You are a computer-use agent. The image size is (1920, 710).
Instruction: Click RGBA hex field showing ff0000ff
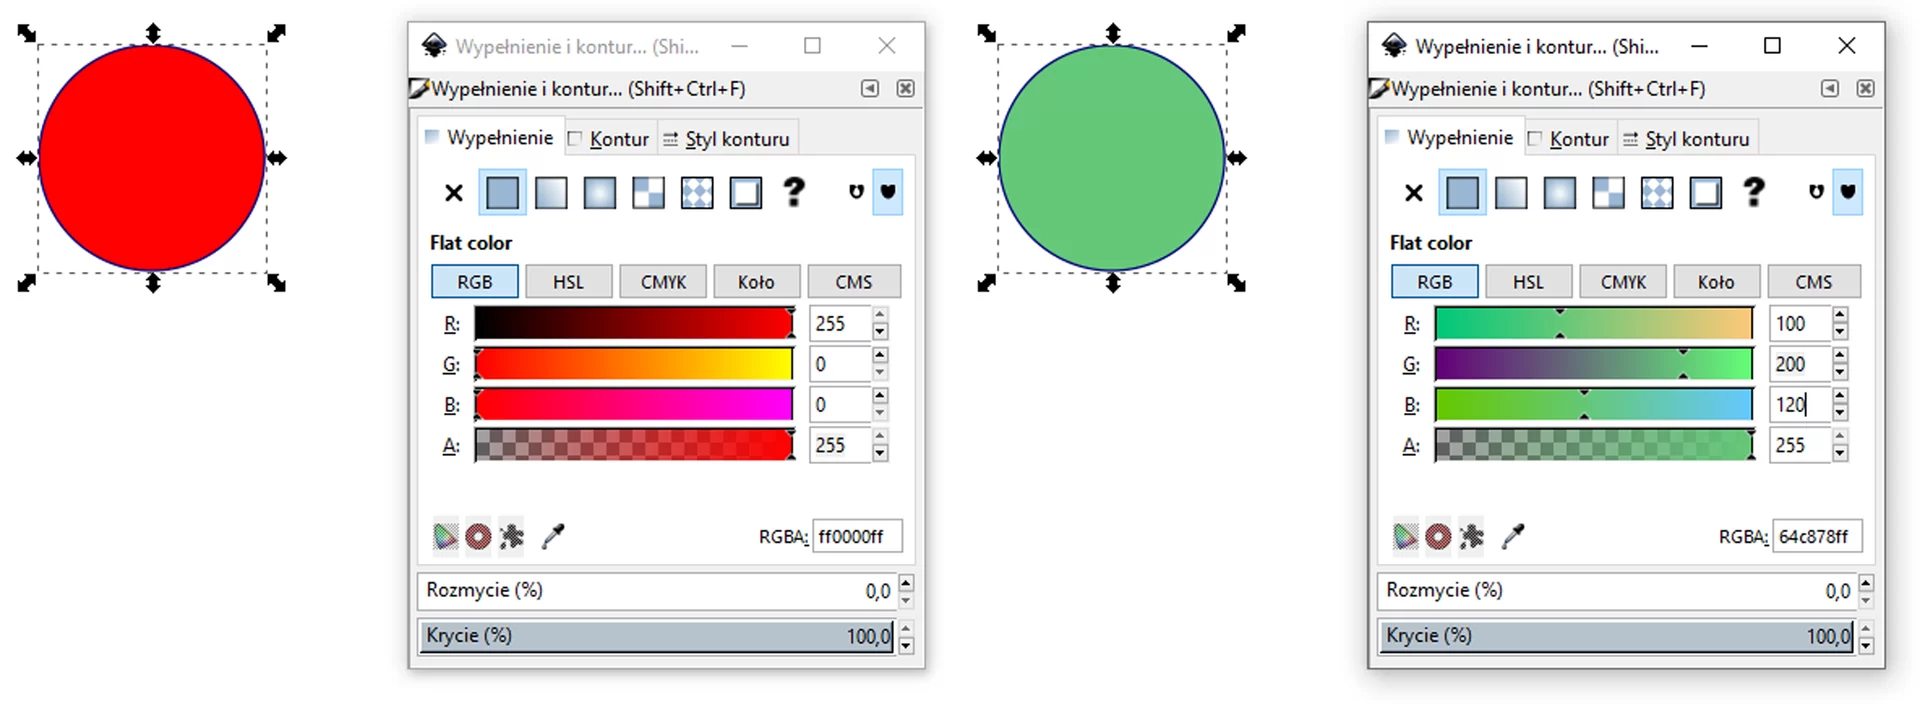(857, 537)
